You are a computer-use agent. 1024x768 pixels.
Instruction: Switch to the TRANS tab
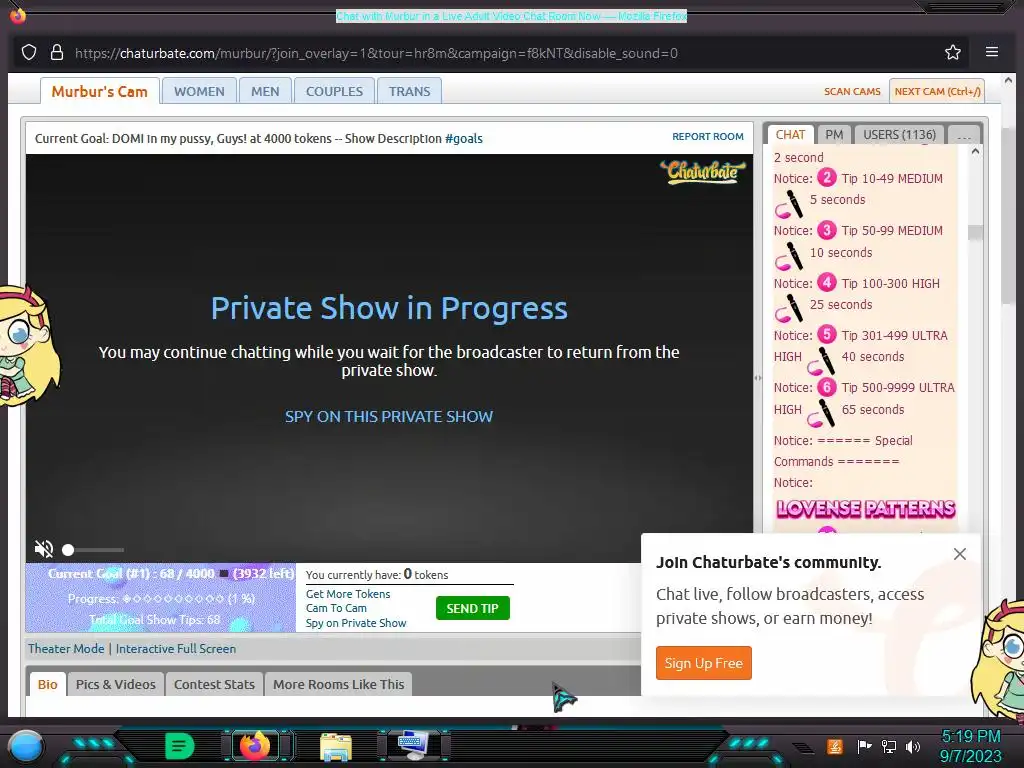pos(409,91)
